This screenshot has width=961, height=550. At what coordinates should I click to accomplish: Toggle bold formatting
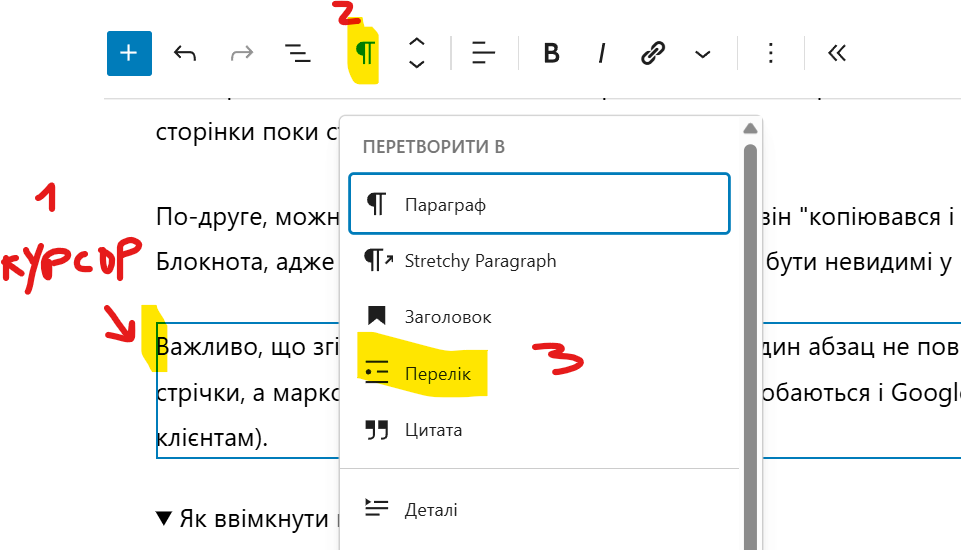tap(550, 53)
